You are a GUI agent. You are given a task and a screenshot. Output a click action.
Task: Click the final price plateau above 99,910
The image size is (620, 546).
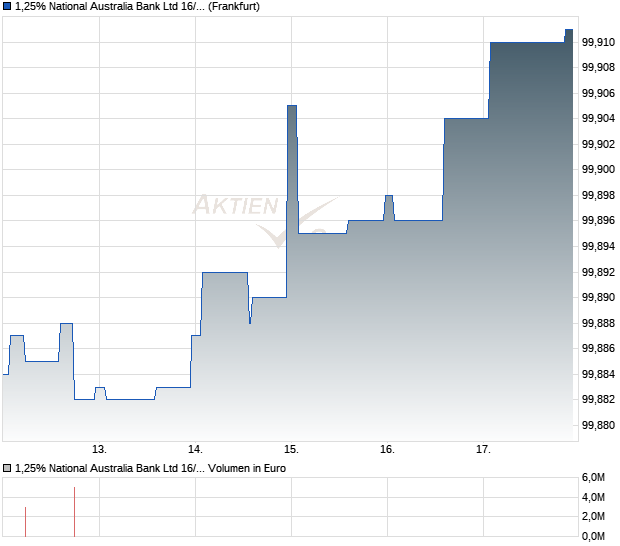(569, 30)
